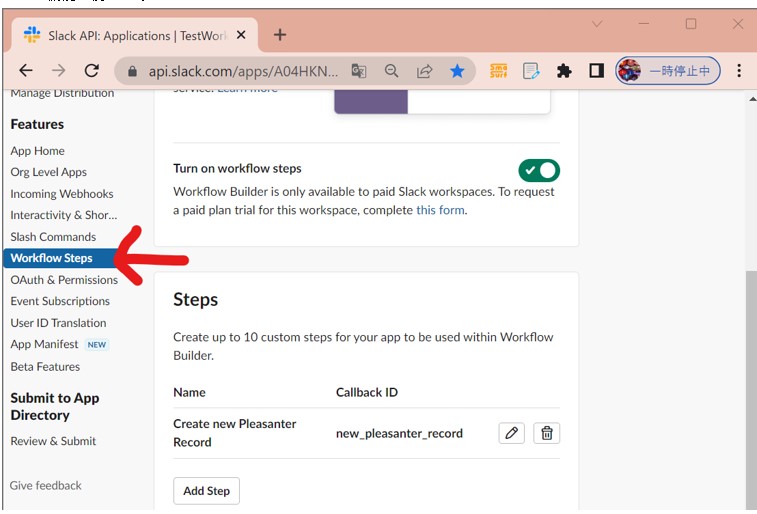This screenshot has height=514, width=757.
Task: Click the new_pleasanter_record callback ID
Action: [399, 433]
